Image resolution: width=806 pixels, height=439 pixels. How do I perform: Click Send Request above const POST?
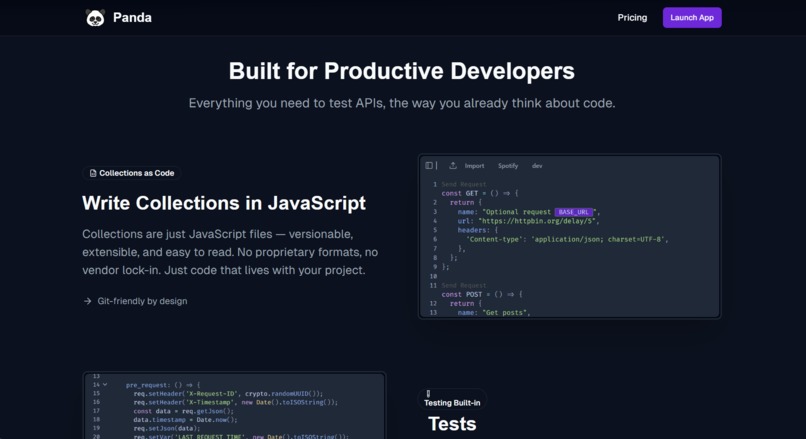(x=464, y=285)
